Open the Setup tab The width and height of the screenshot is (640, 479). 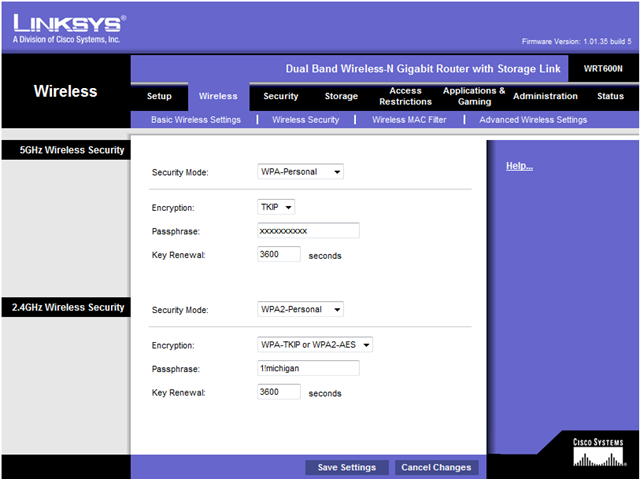click(159, 96)
